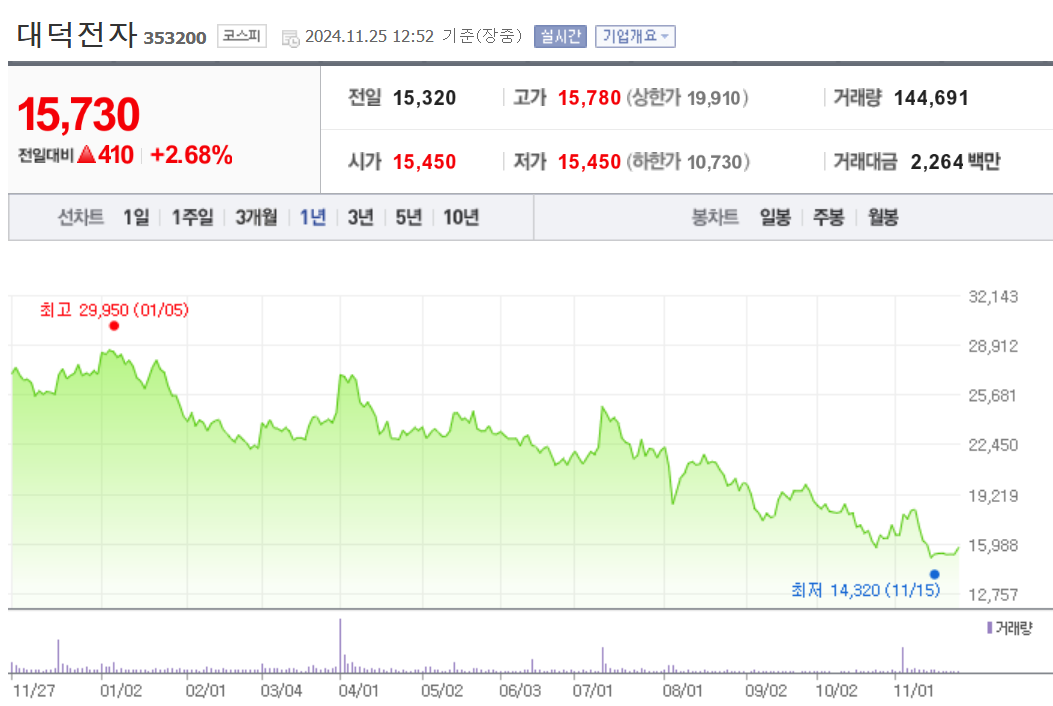Screen dimensions: 1053x706
Task: Click the purple 거래량 legend marker
Action: (989, 627)
